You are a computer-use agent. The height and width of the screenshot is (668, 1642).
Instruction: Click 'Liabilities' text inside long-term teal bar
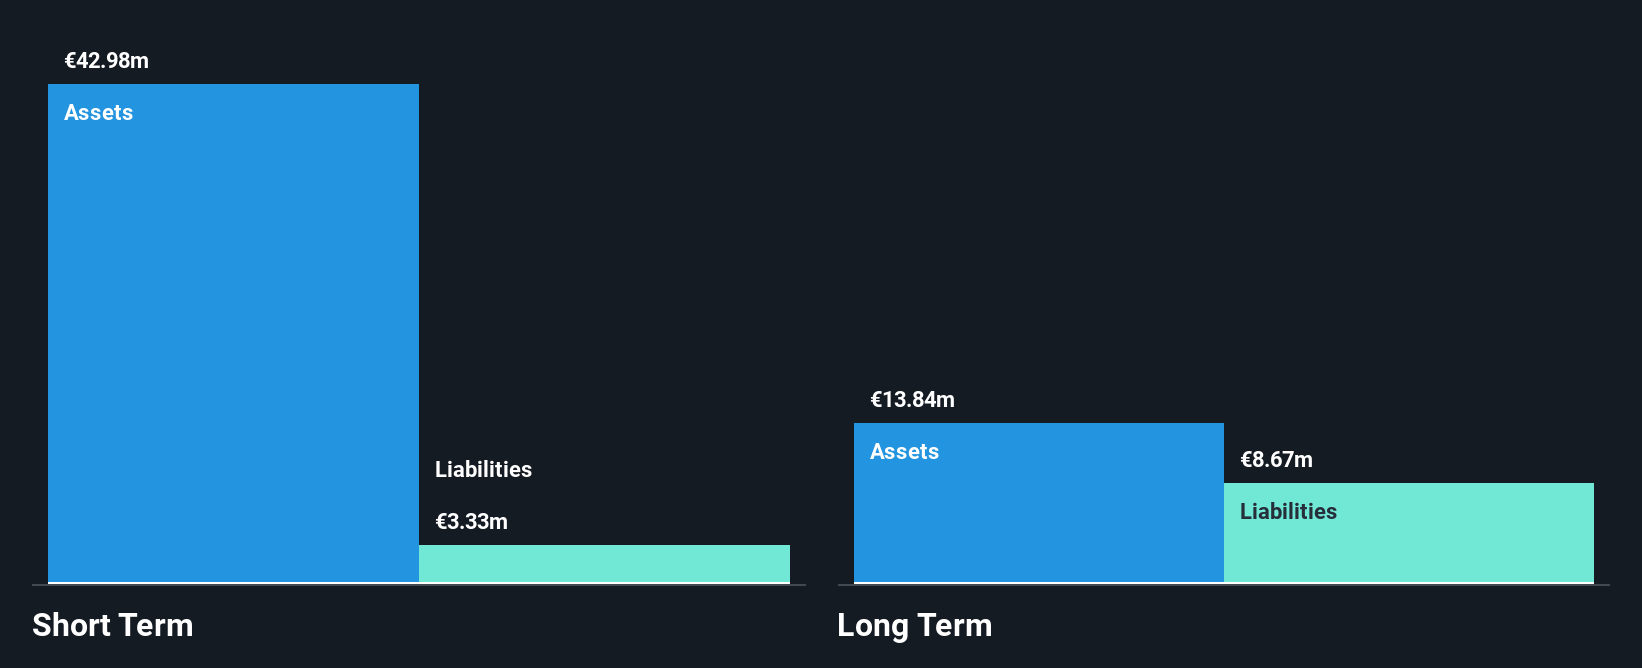pyautogui.click(x=1288, y=512)
